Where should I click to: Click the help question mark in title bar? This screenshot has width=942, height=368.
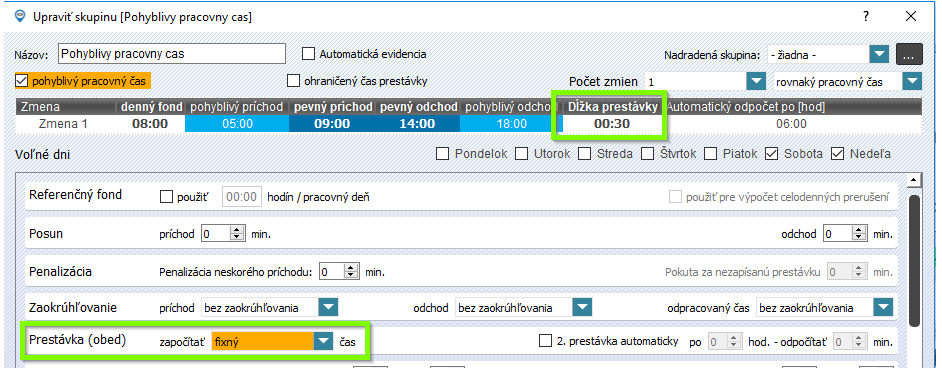(x=866, y=17)
